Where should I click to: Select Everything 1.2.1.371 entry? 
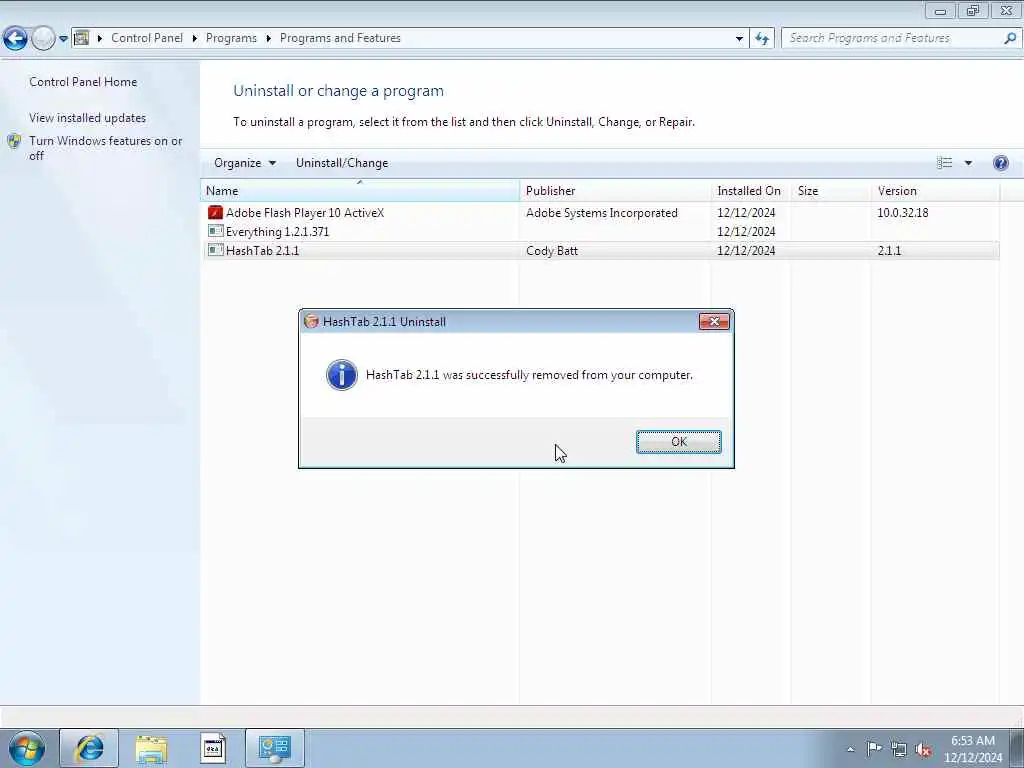pyautogui.click(x=600, y=232)
